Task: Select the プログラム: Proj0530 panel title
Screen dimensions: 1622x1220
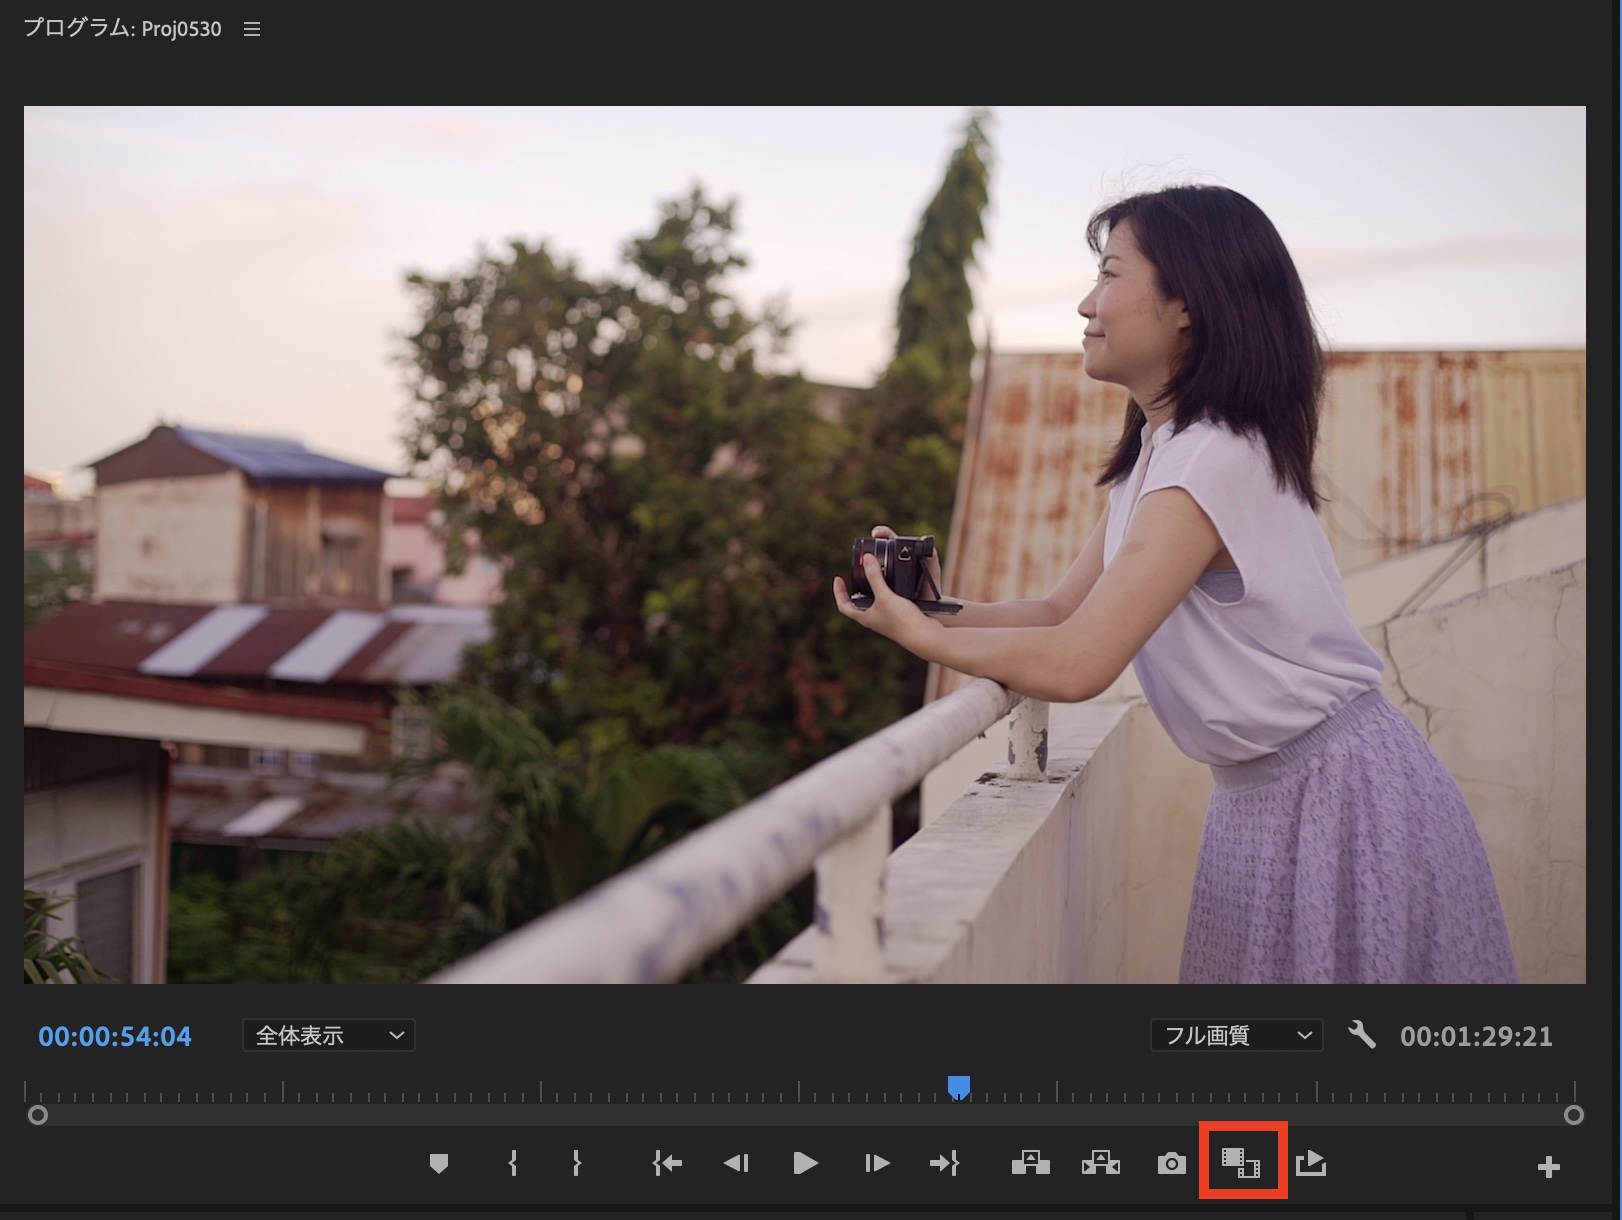Action: 122,29
